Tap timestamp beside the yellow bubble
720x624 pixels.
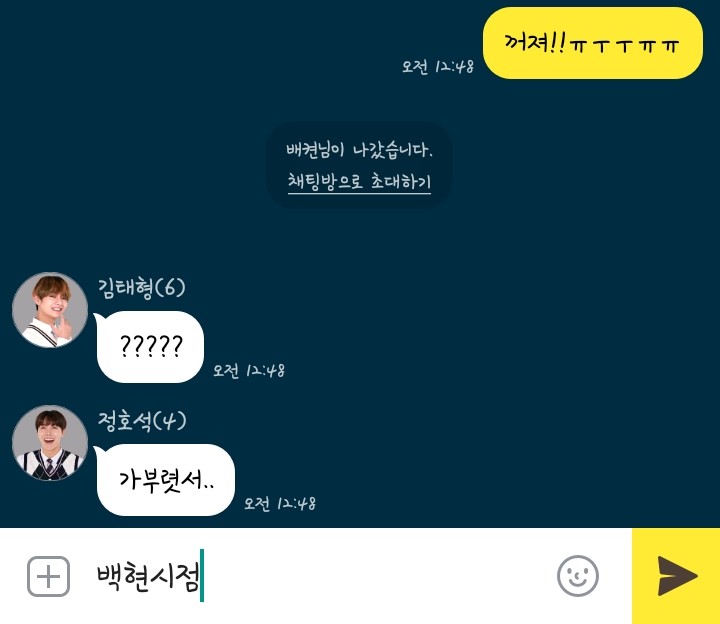[438, 67]
